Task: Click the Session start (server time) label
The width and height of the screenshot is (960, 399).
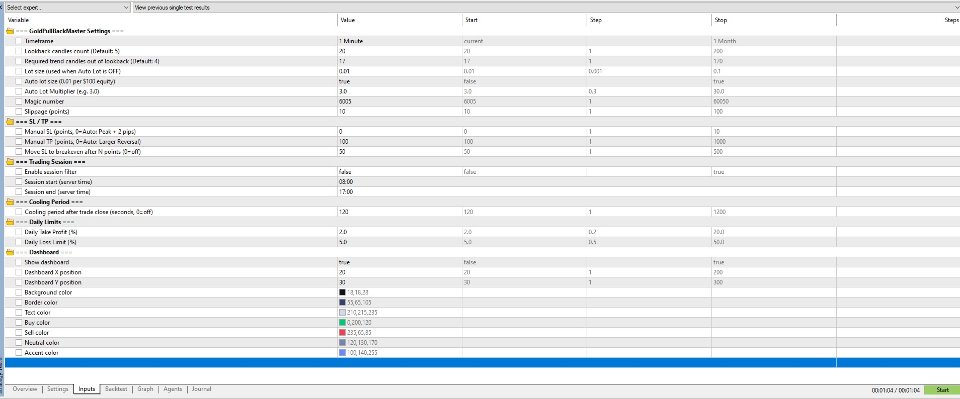Action: 58,182
